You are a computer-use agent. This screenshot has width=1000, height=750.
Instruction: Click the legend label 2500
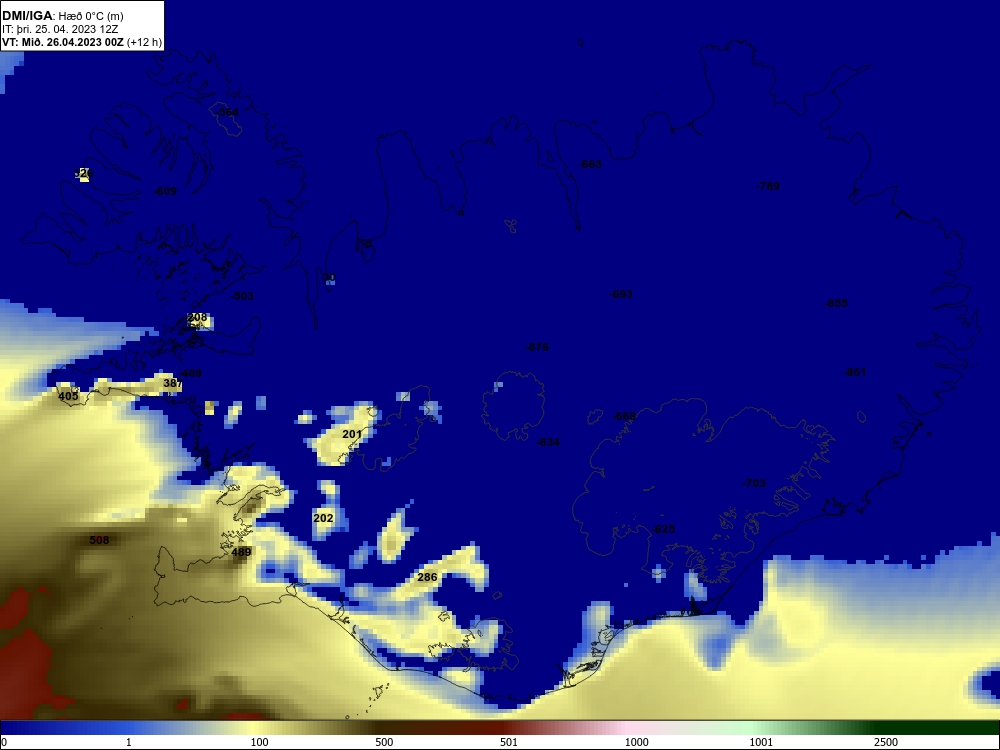[x=886, y=742]
